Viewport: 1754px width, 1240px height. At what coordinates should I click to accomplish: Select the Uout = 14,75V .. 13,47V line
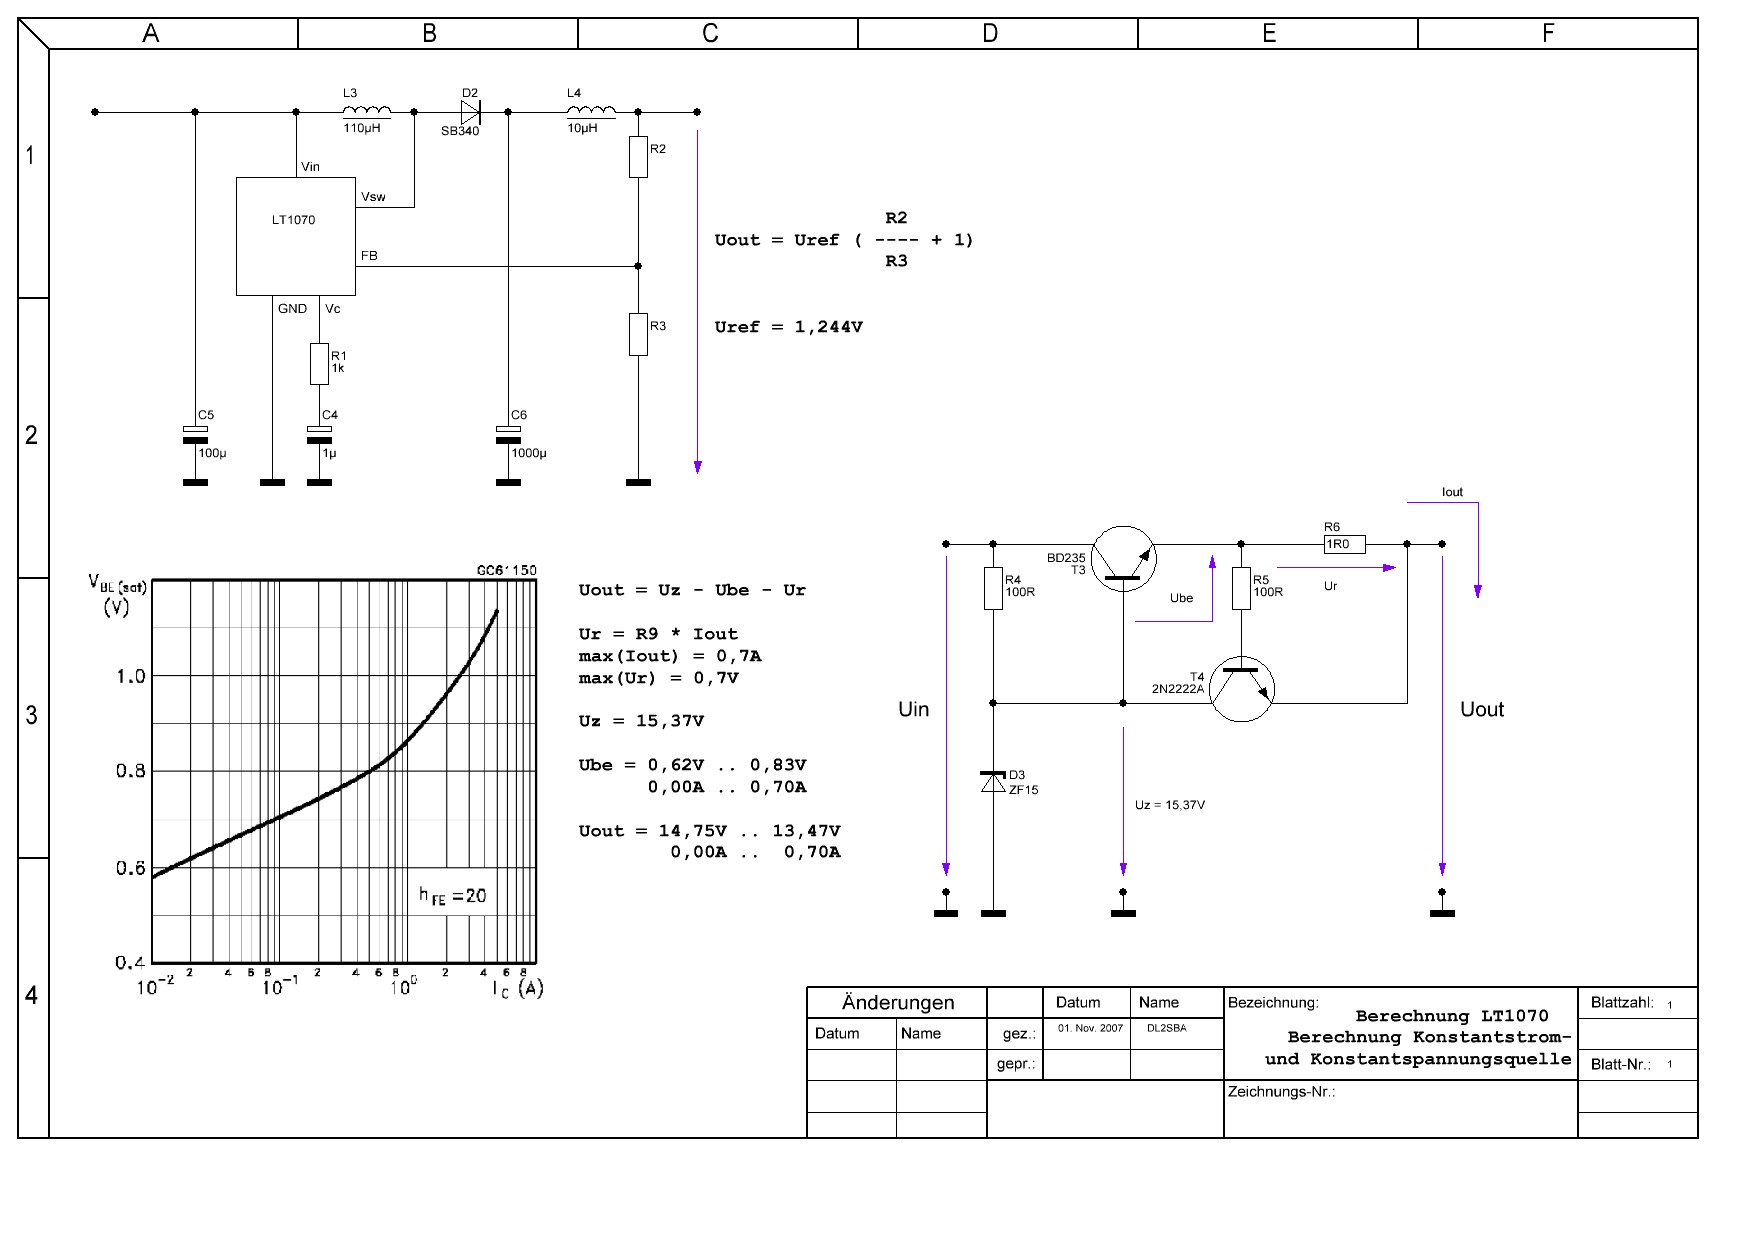click(709, 831)
